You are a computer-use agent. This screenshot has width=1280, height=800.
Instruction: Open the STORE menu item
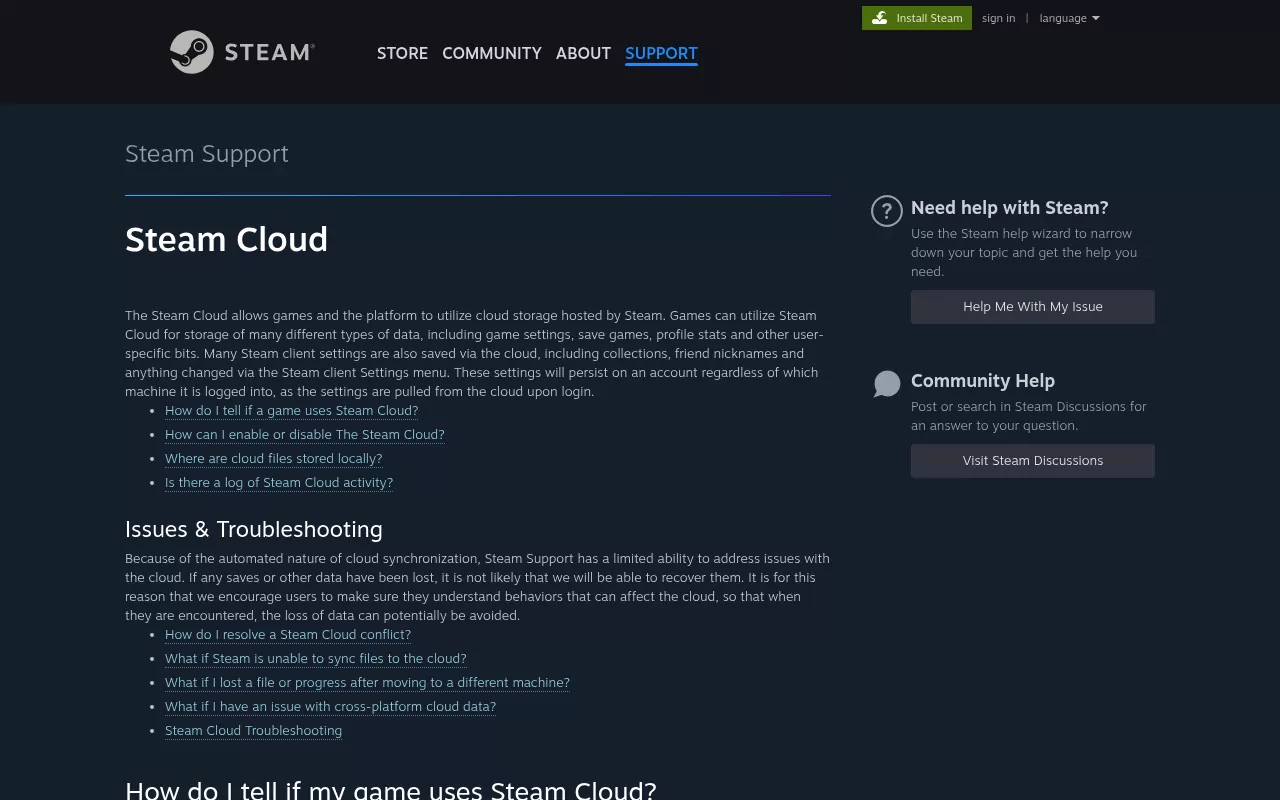(402, 53)
